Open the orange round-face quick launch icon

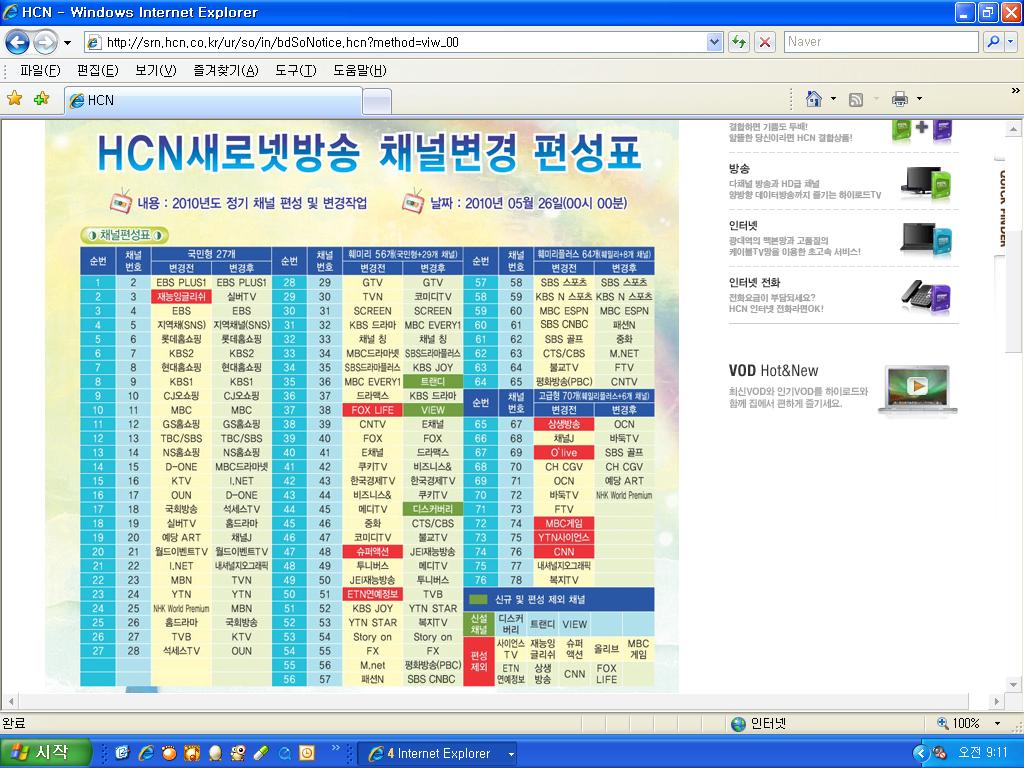(x=168, y=753)
